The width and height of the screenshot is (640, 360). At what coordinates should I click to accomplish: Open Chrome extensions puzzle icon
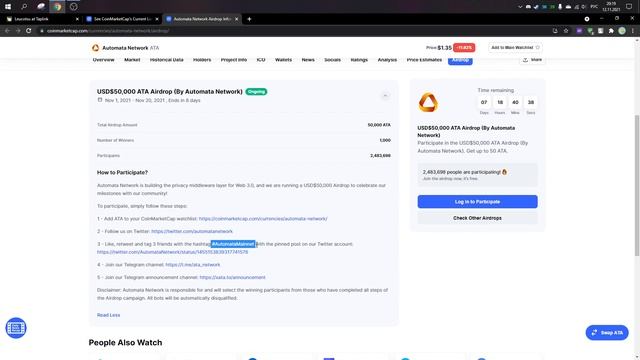[x=611, y=31]
